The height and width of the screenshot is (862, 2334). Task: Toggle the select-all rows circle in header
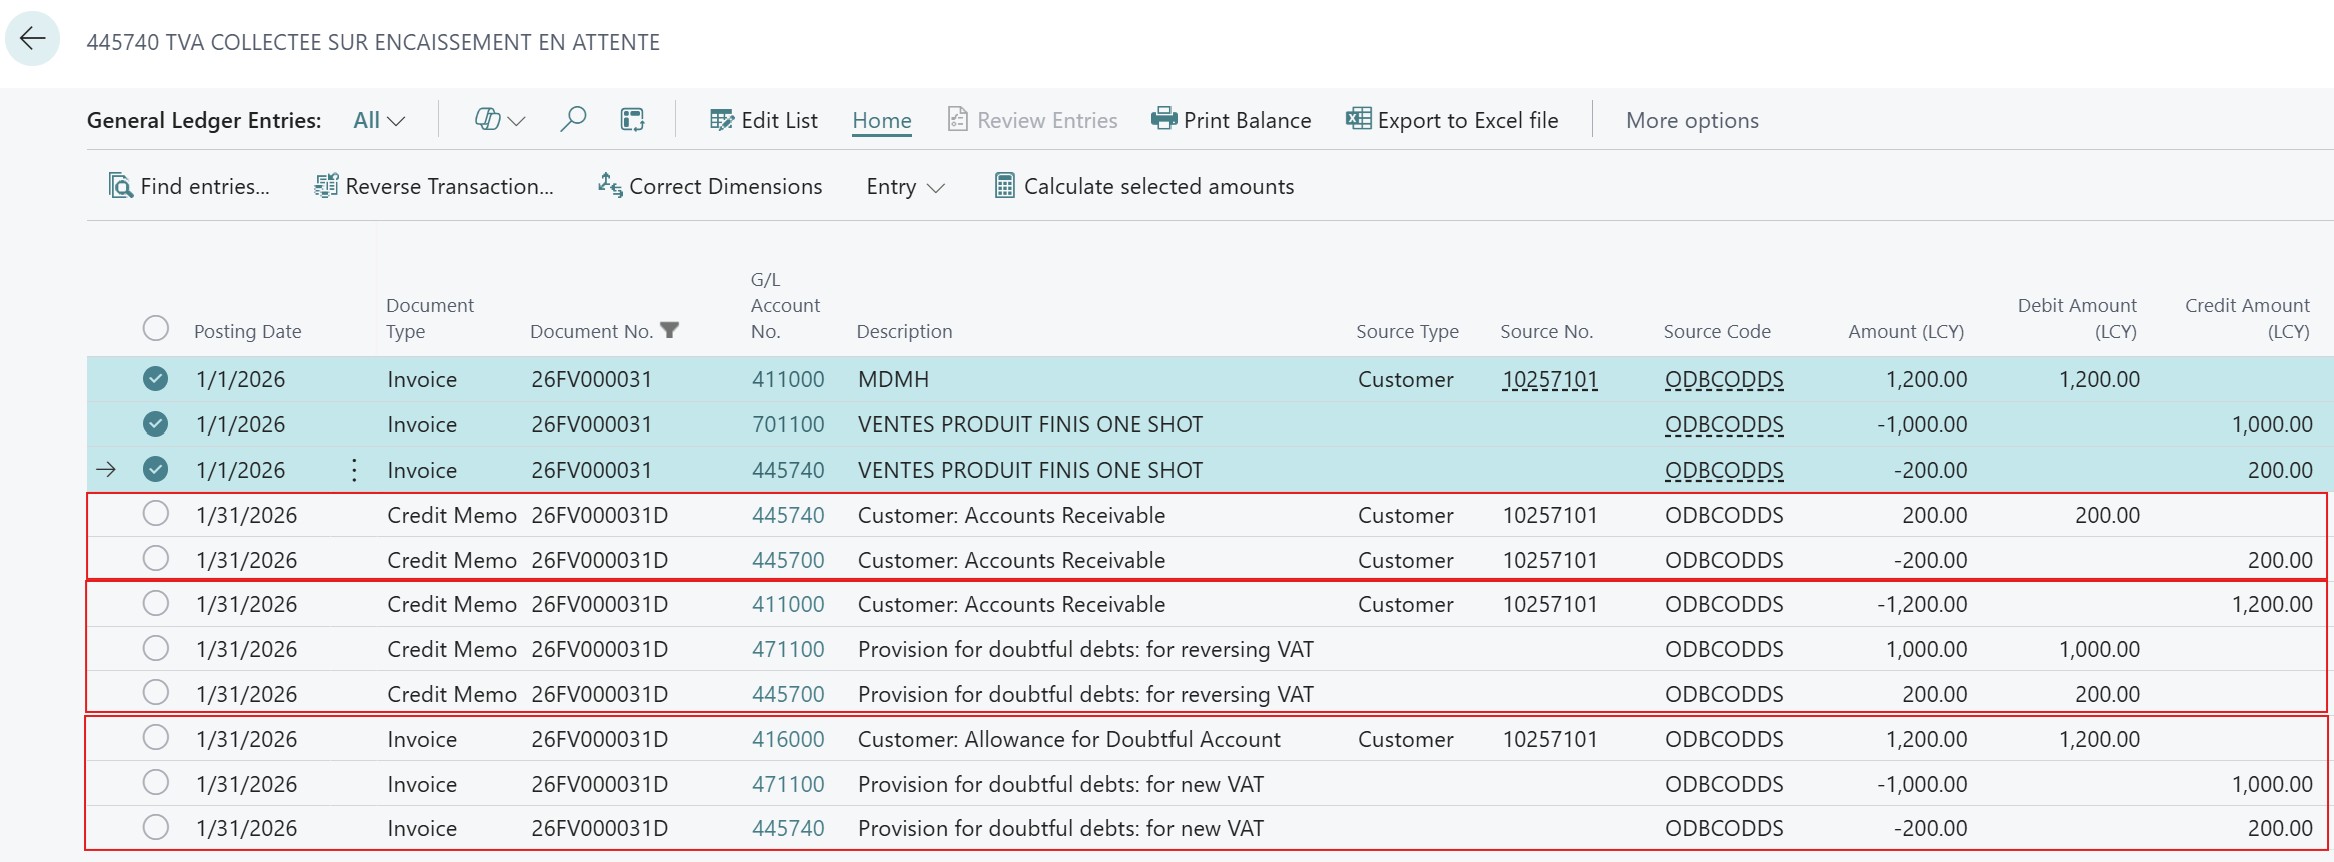point(155,329)
